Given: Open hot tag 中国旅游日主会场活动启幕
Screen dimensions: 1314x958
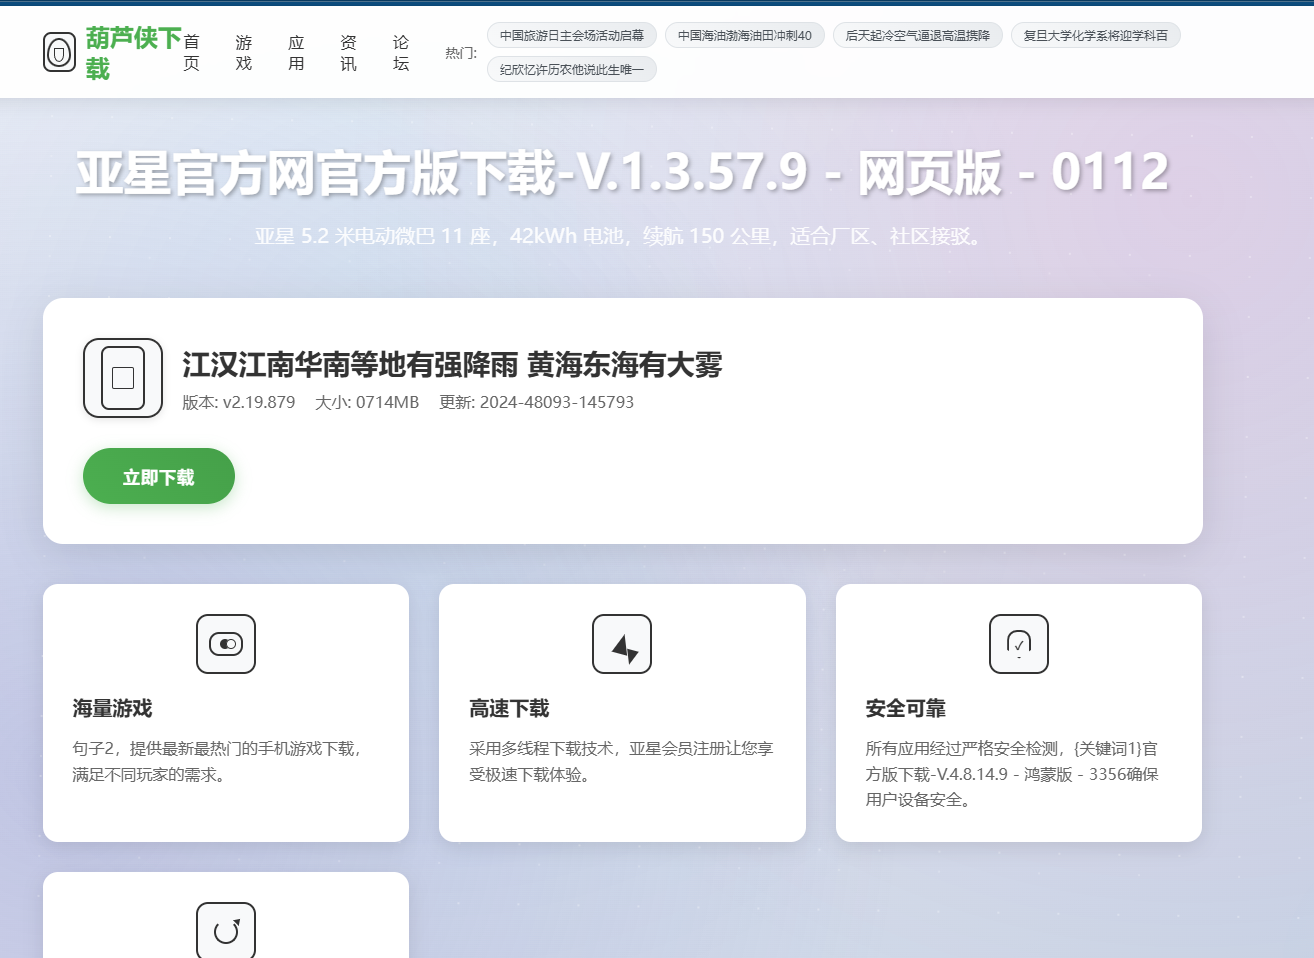Looking at the screenshot, I should click(572, 35).
